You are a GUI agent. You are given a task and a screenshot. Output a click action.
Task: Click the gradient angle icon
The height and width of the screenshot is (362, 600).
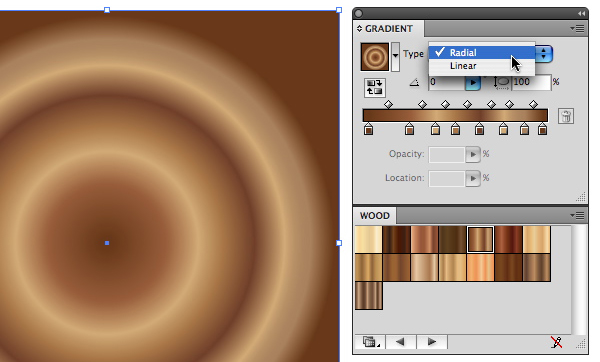click(414, 82)
